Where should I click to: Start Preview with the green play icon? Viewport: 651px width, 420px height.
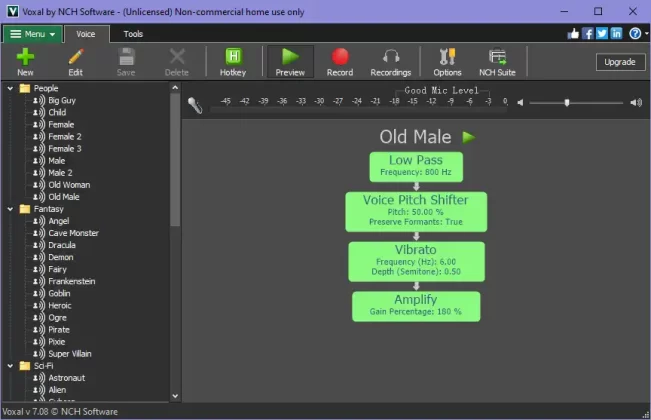click(290, 57)
